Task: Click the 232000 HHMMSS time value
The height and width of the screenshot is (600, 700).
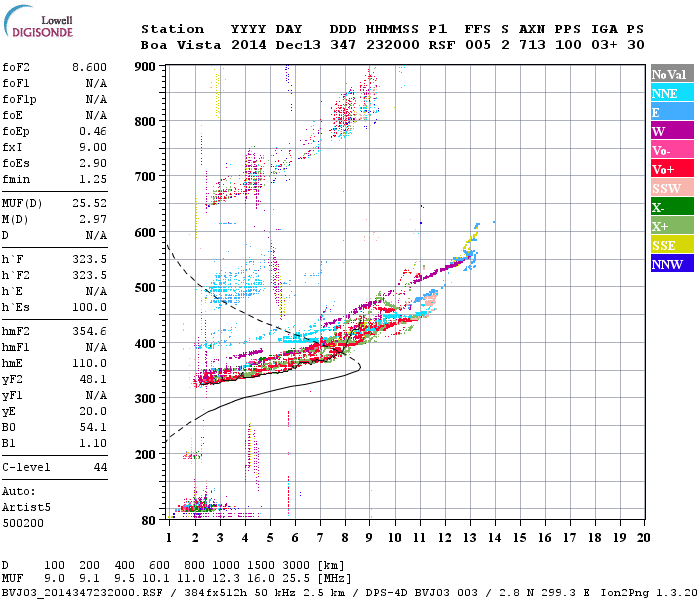Action: [393, 45]
